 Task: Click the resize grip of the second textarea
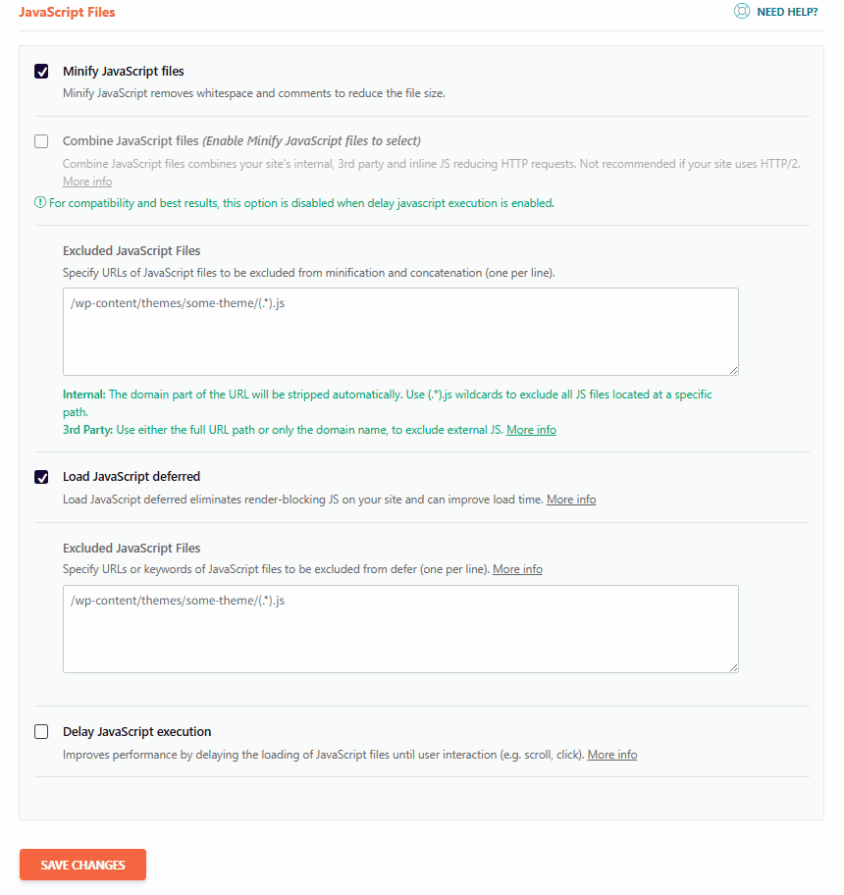[x=734, y=668]
